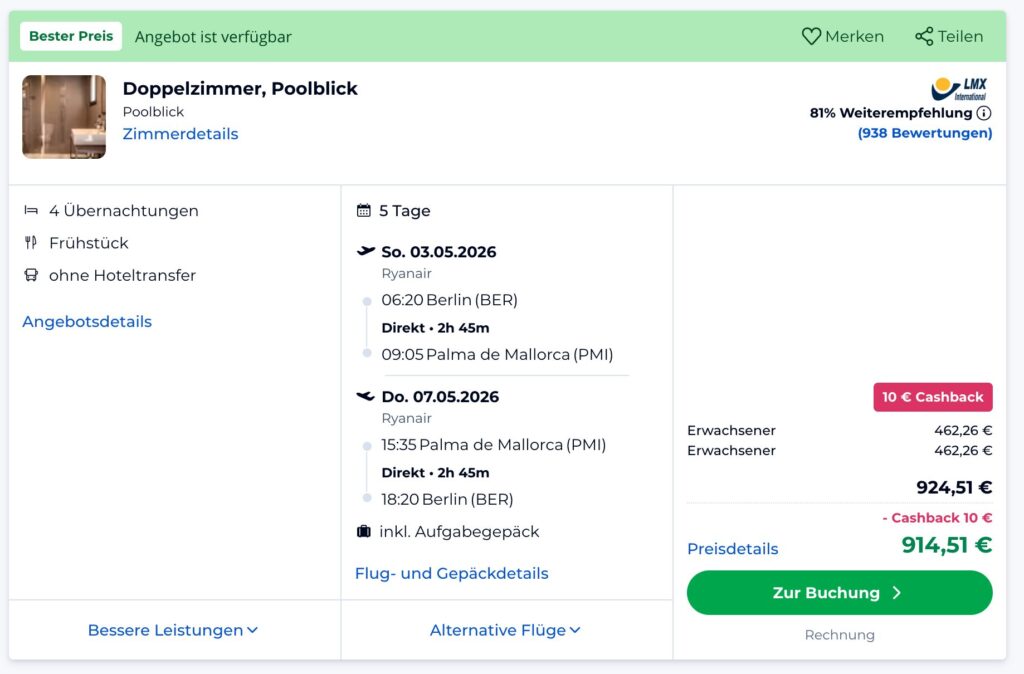
Task: View the 938 Bewertungen reviews
Action: point(925,132)
